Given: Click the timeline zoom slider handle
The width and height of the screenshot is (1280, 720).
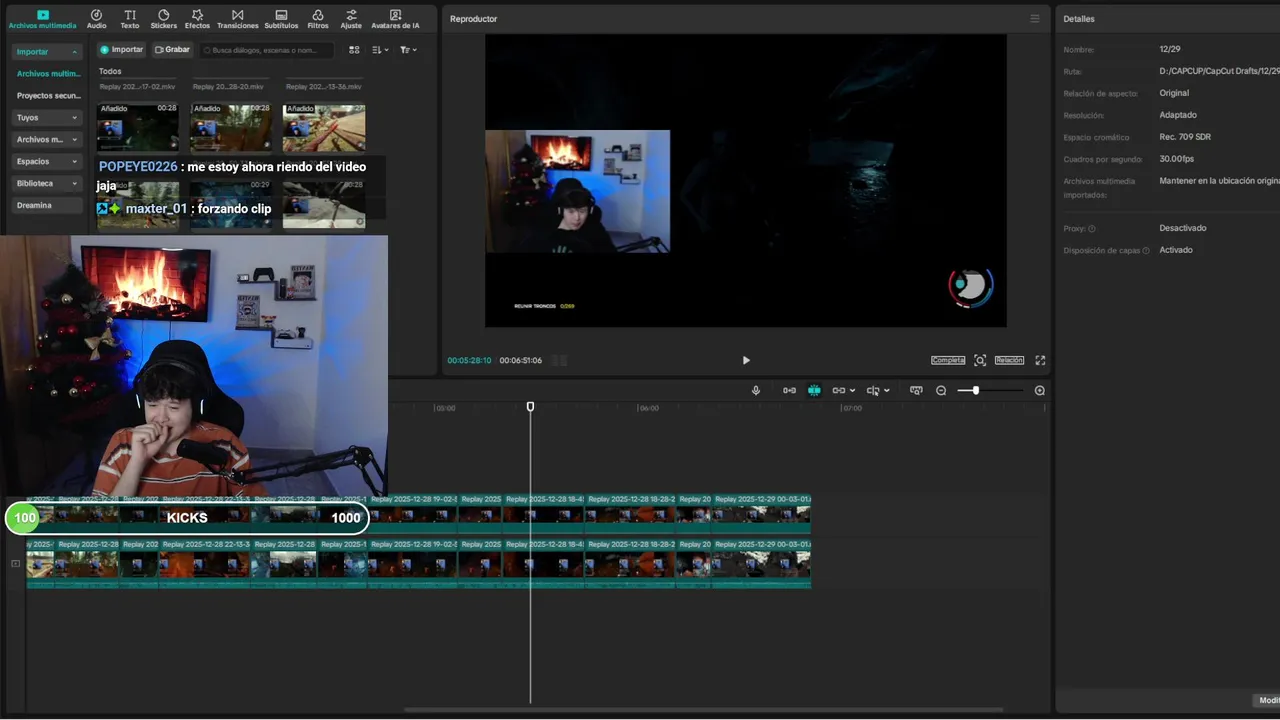Looking at the screenshot, I should click(x=975, y=390).
